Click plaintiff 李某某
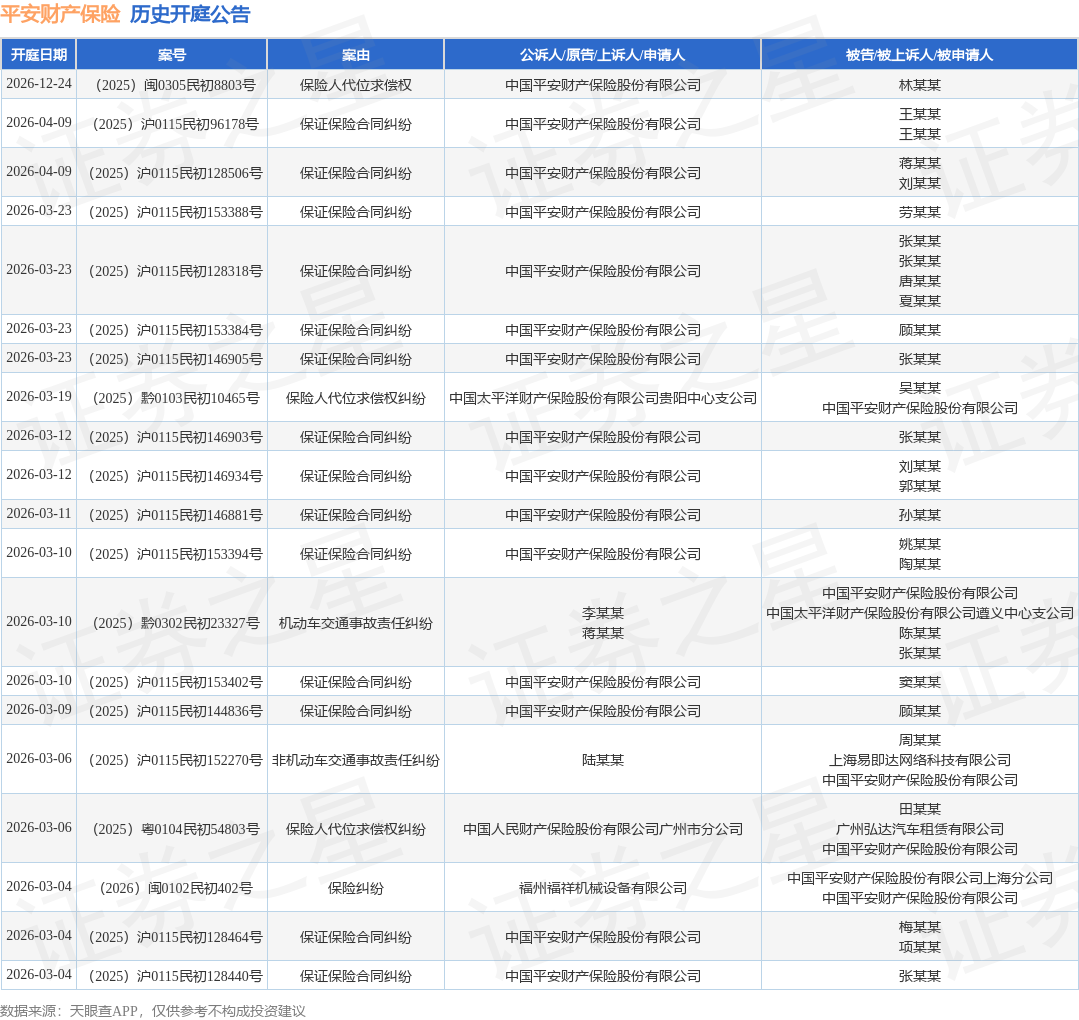This screenshot has height=1020, width=1079. (x=603, y=613)
